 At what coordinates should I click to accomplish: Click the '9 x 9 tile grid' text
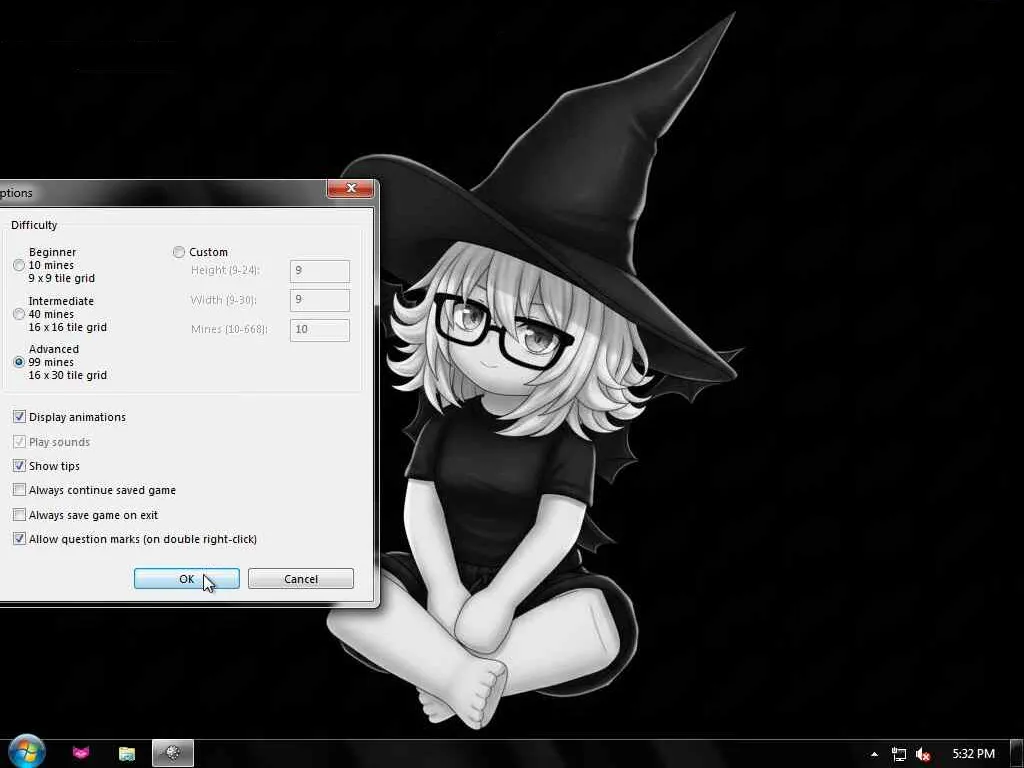coord(61,278)
